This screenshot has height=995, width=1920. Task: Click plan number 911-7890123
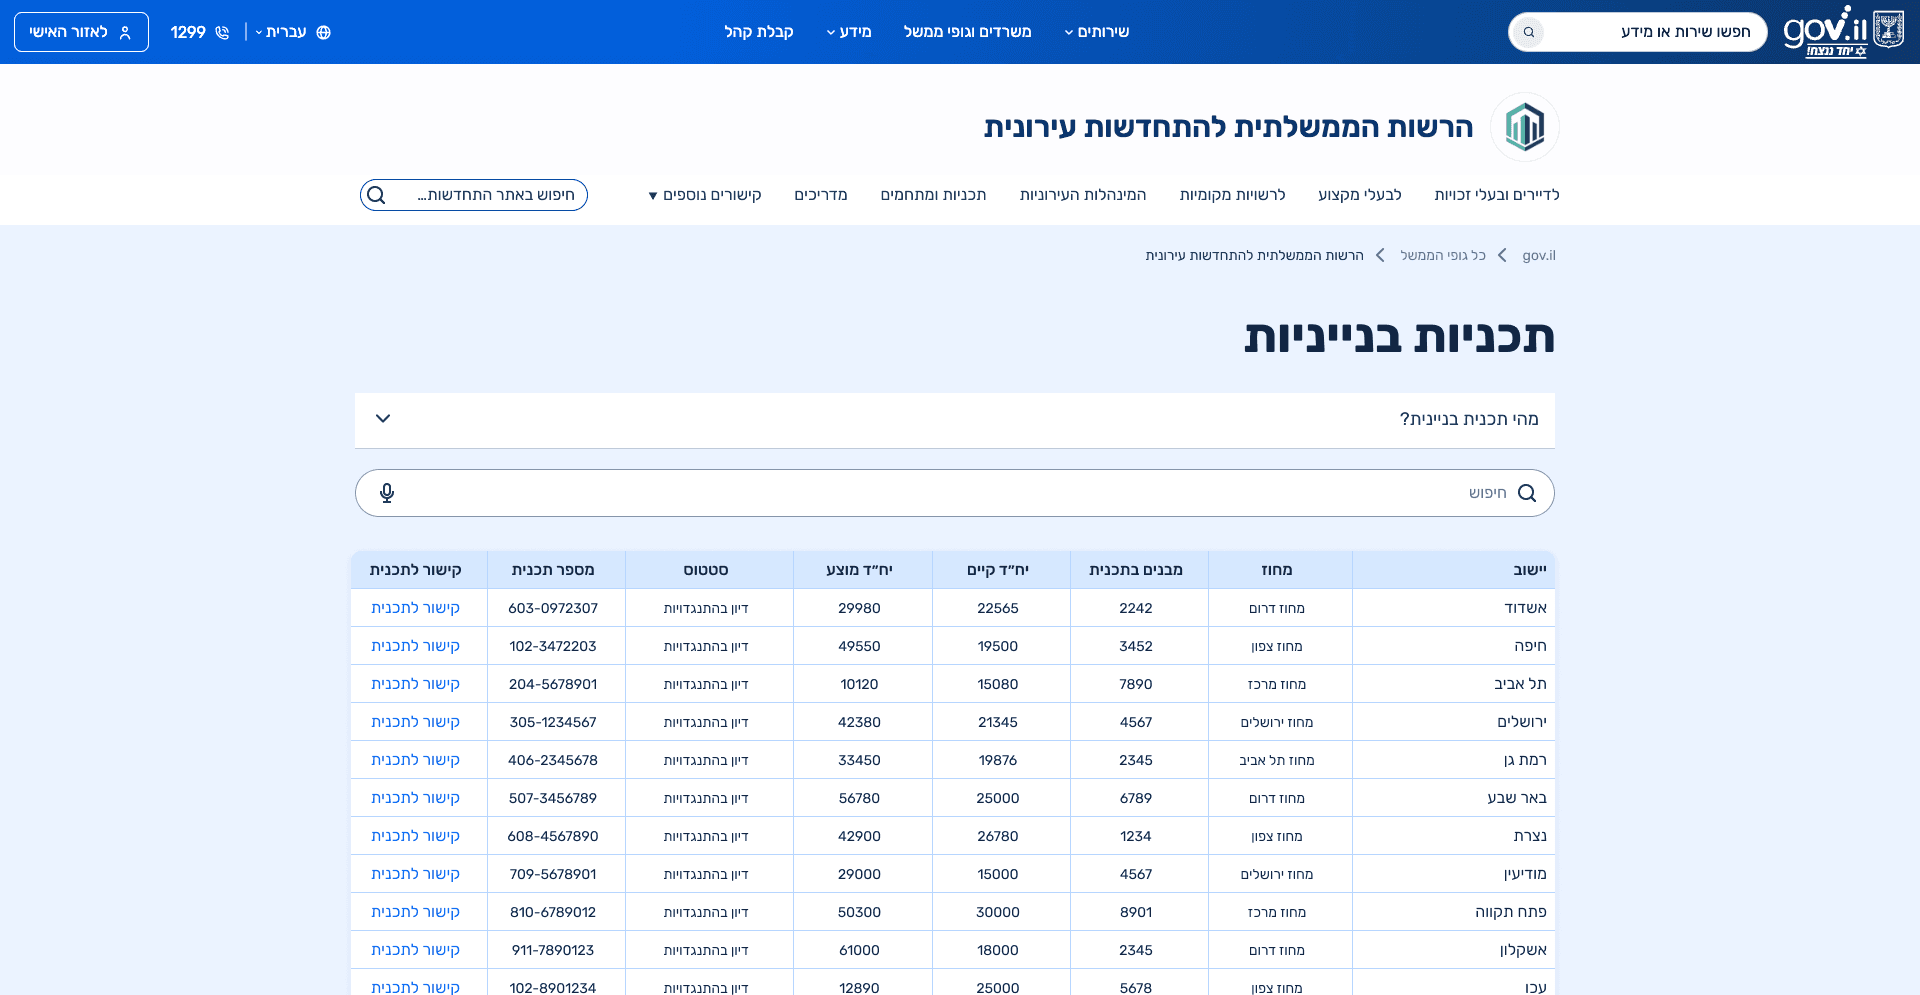pos(553,950)
